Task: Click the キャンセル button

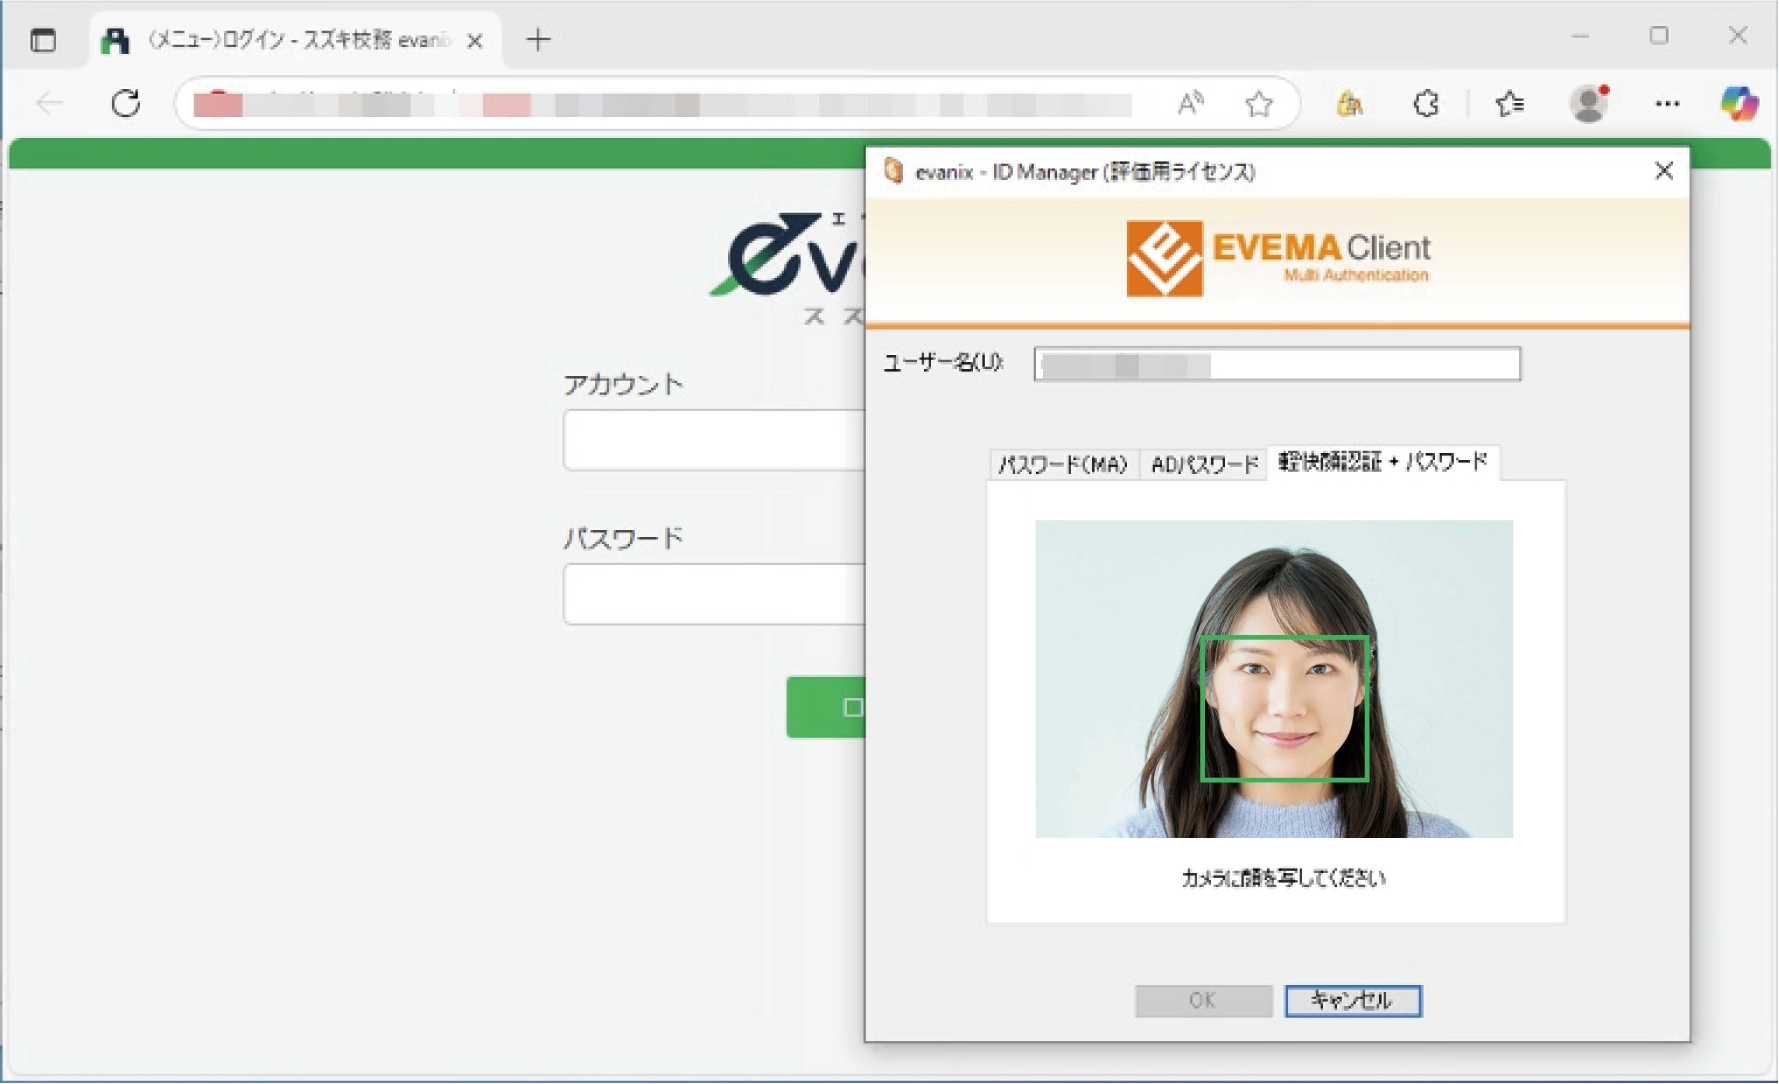Action: pyautogui.click(x=1352, y=999)
